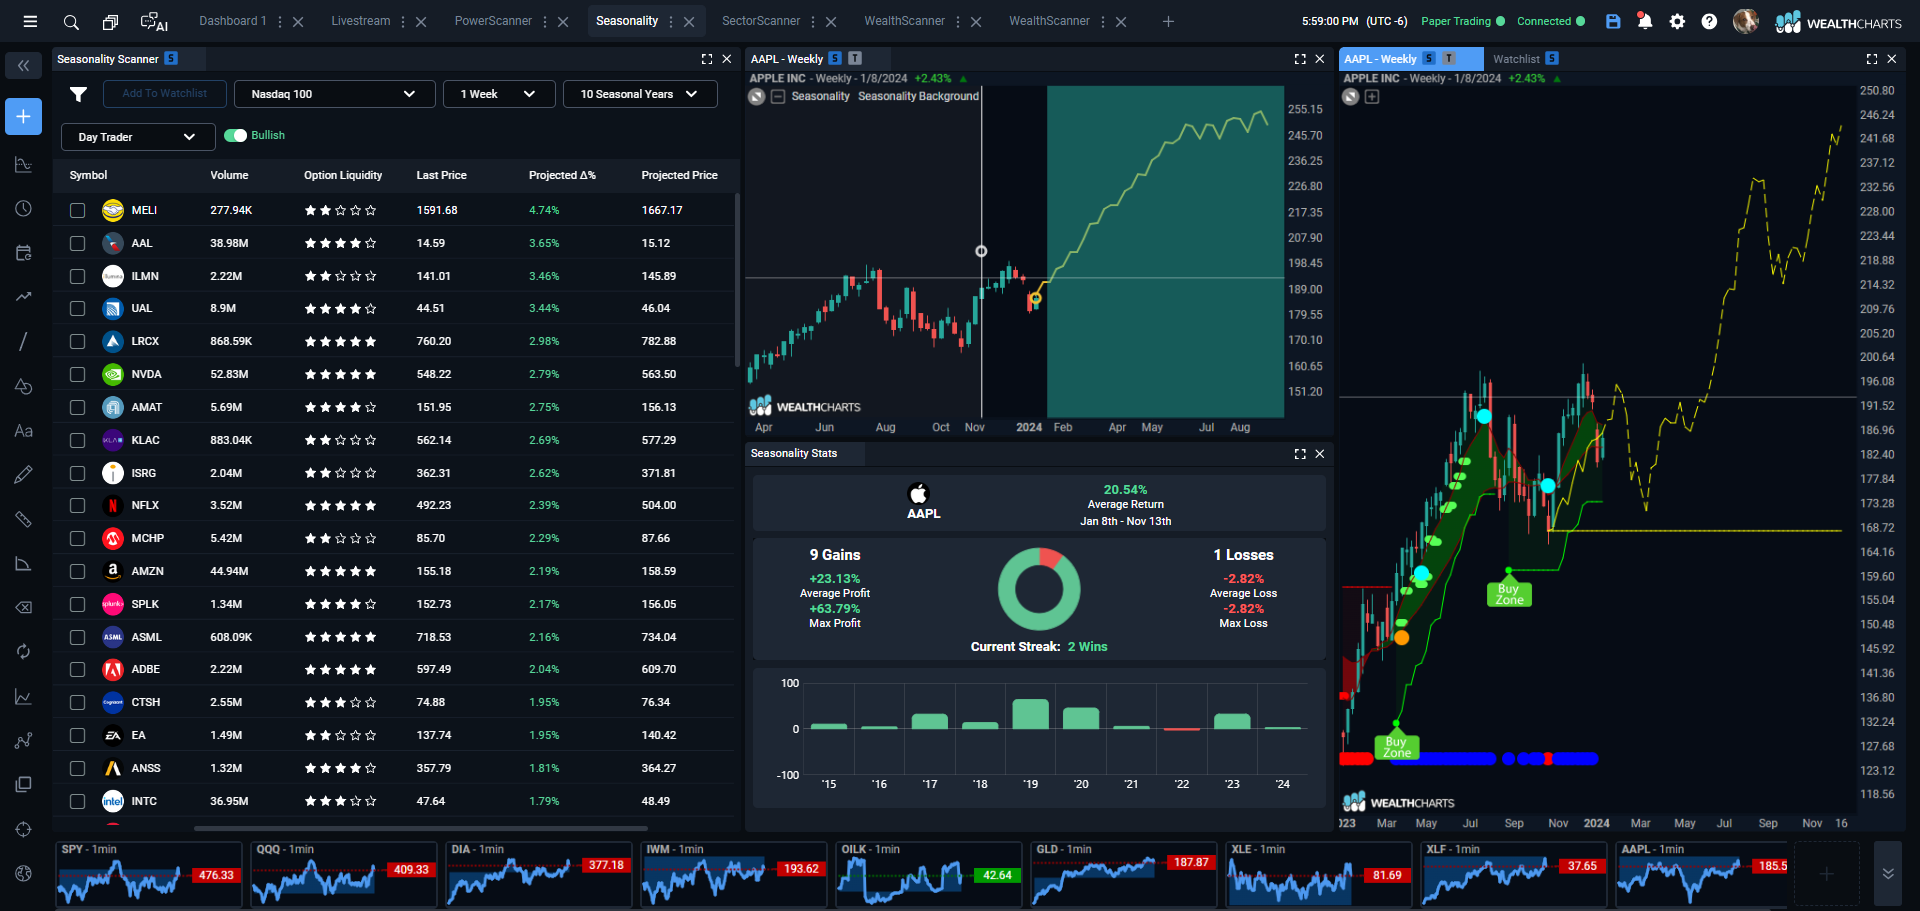The image size is (1920, 911).
Task: Click the save layout disk icon
Action: click(x=1613, y=21)
